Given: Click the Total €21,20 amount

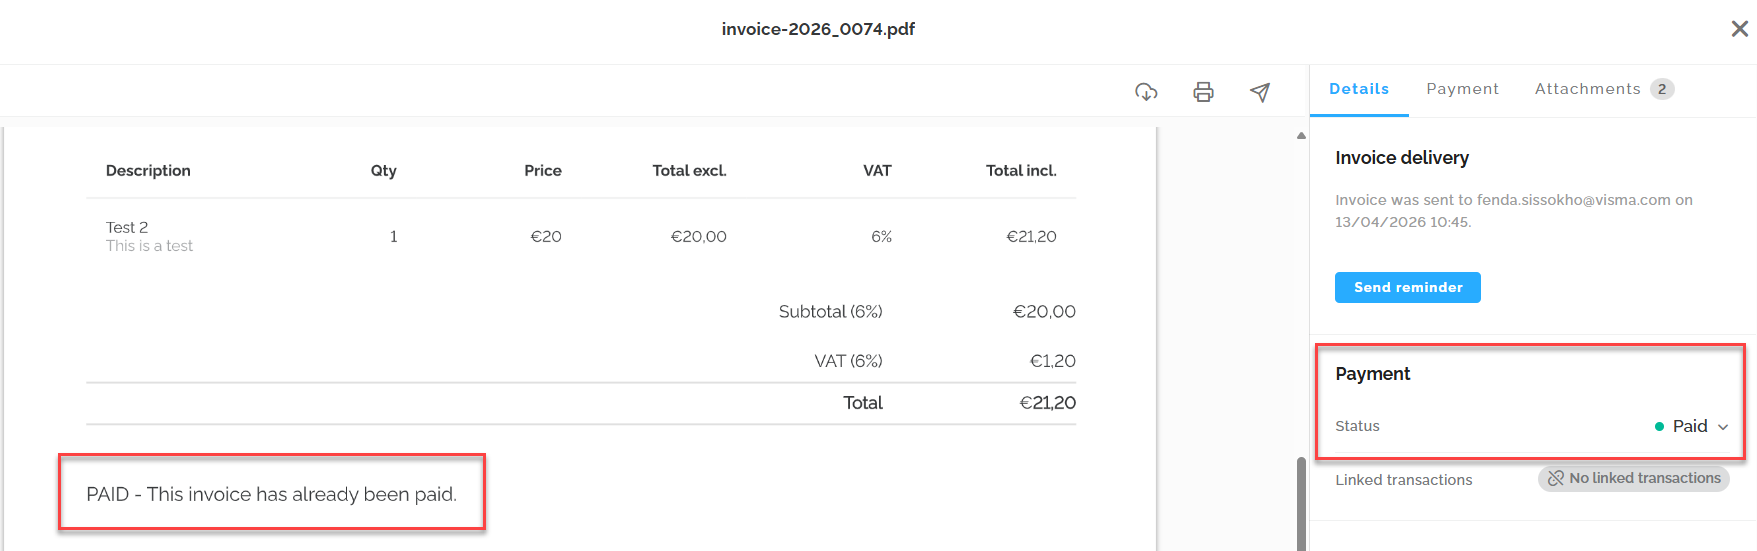Looking at the screenshot, I should coord(1047,403).
